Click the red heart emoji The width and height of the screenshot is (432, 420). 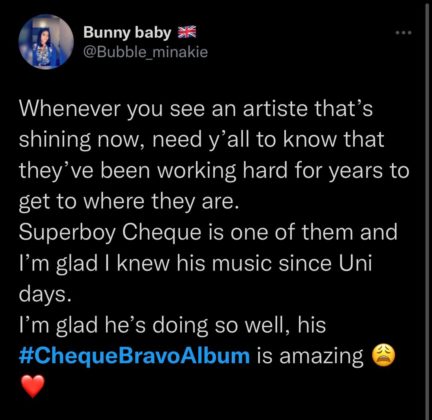pyautogui.click(x=33, y=386)
